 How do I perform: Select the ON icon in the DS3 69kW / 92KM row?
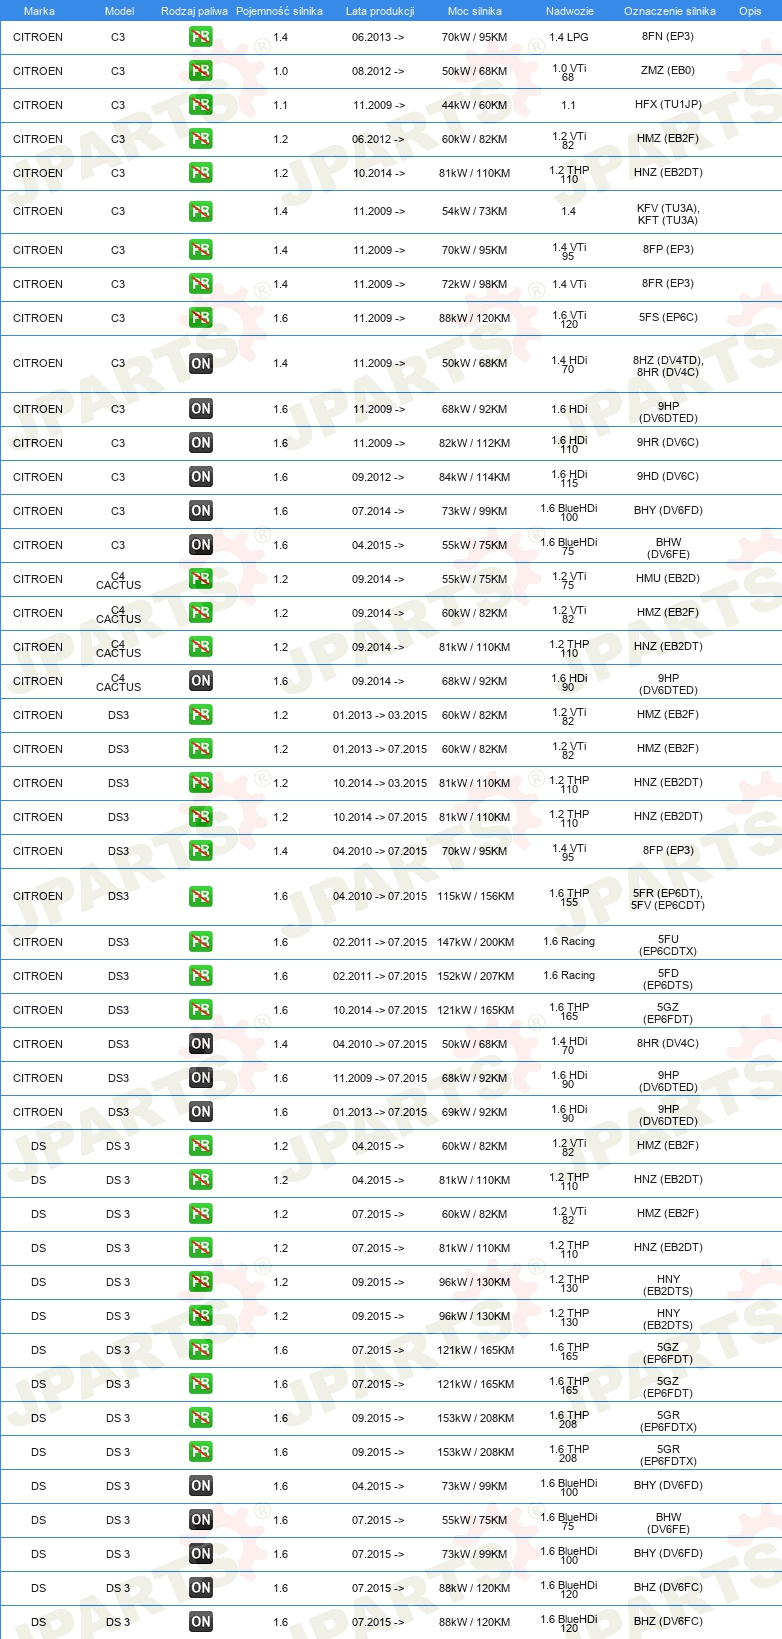[201, 1112]
